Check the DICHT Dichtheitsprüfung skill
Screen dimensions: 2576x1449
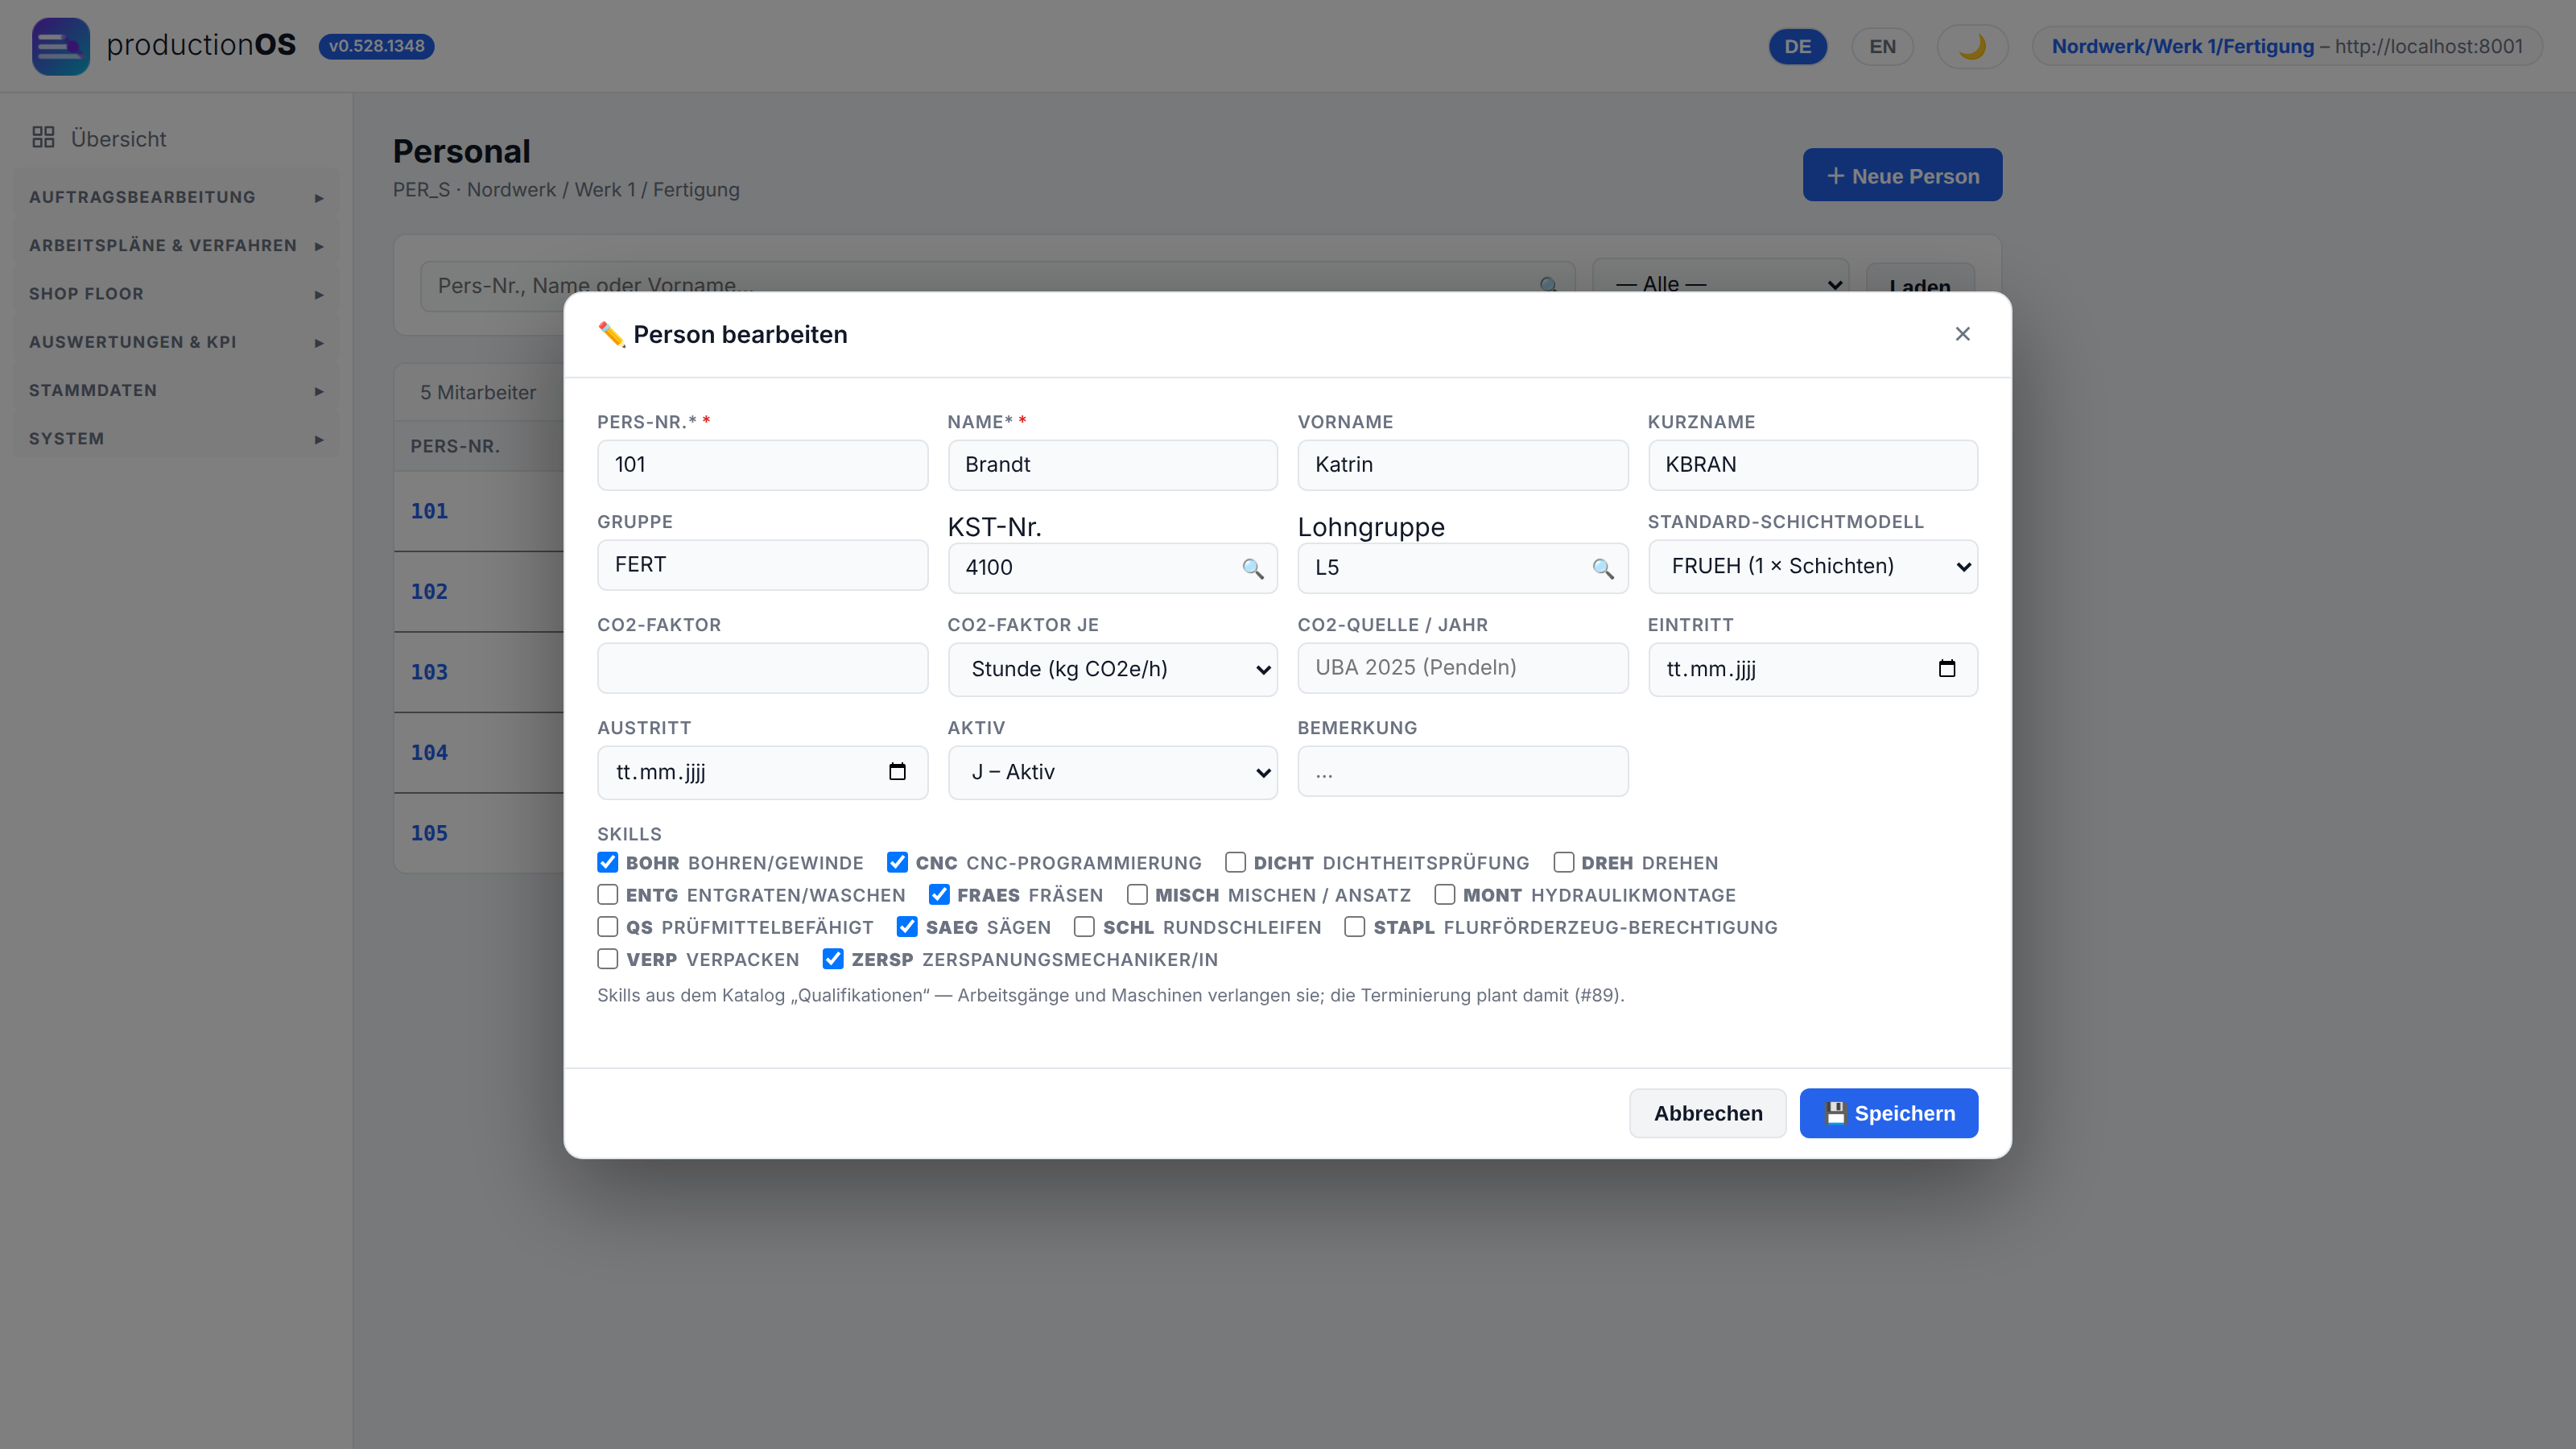pyautogui.click(x=1235, y=862)
